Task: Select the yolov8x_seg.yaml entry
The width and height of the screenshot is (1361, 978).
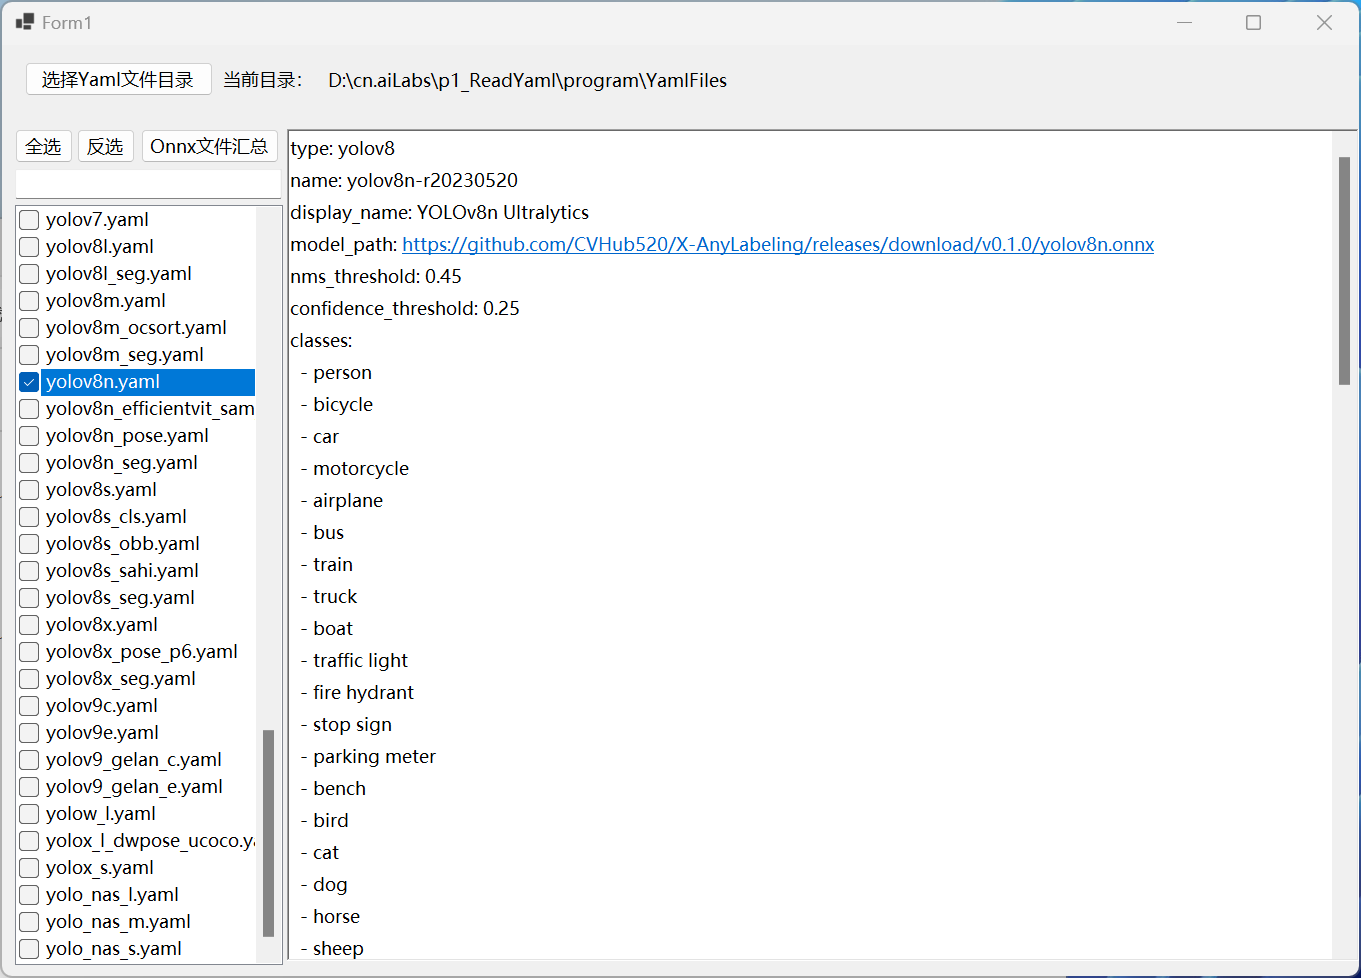Action: (x=121, y=679)
